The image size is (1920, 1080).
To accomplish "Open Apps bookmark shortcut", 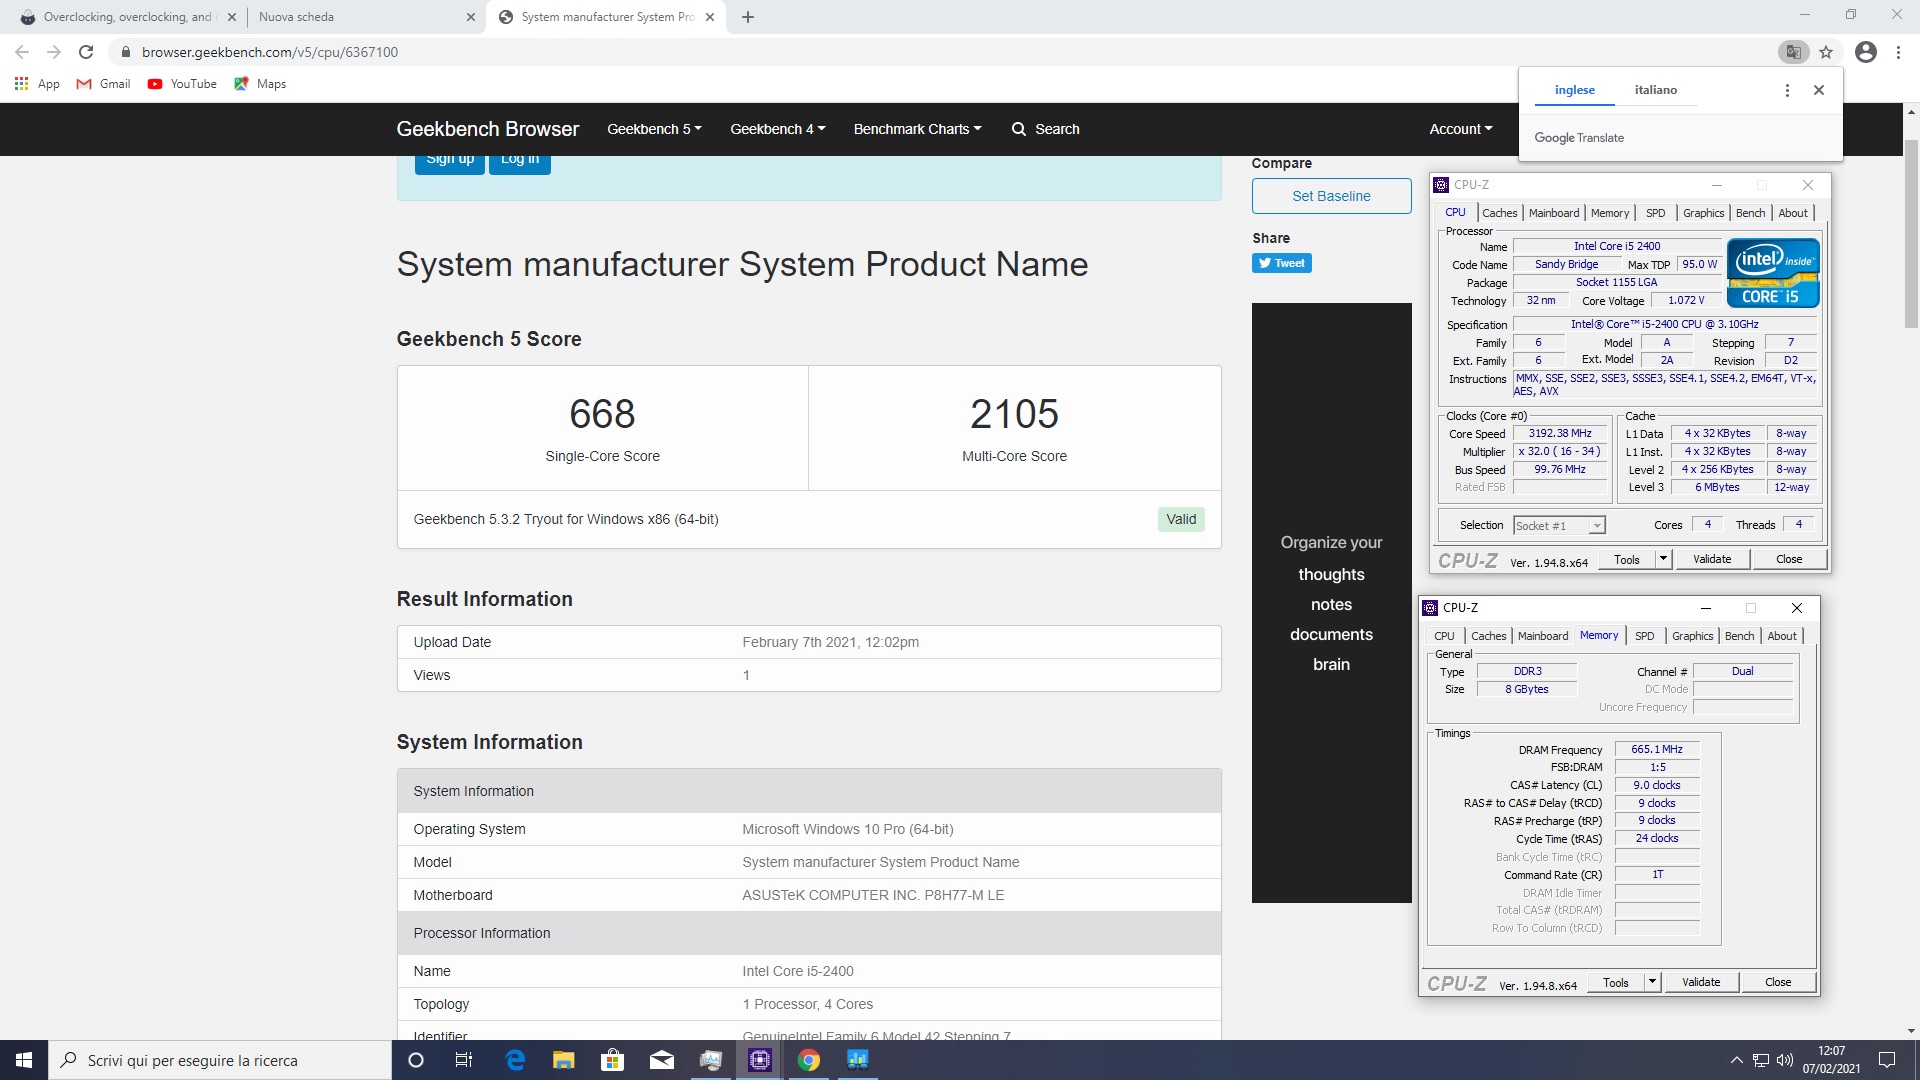I will [x=37, y=84].
